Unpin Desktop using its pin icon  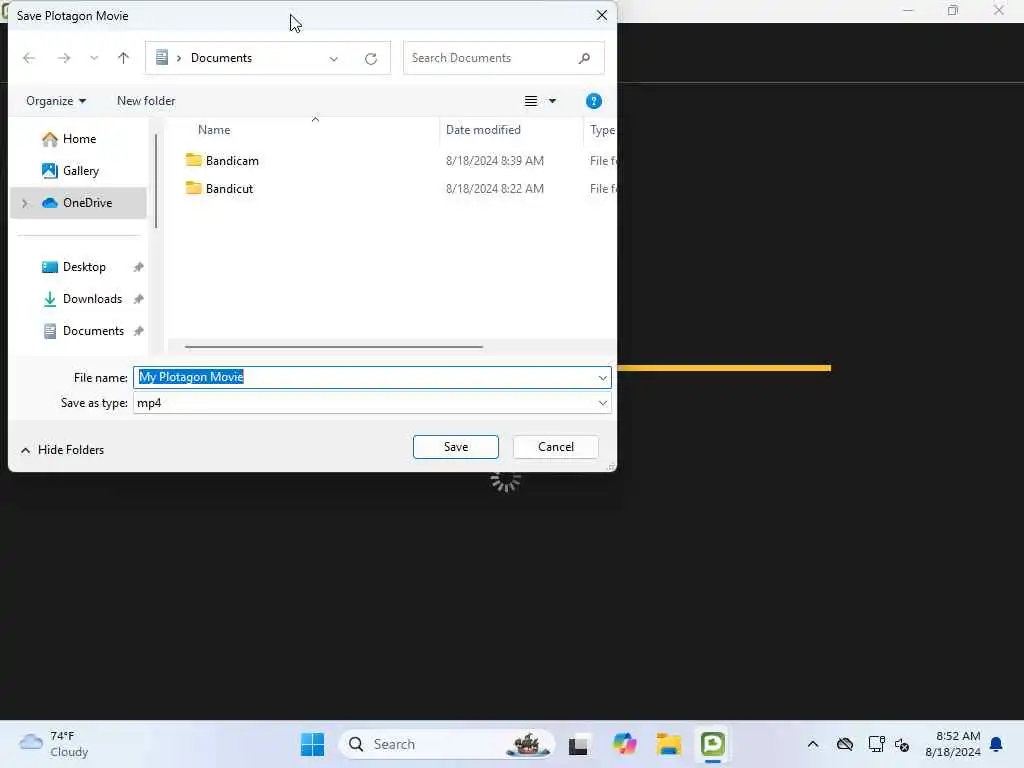[x=138, y=267]
